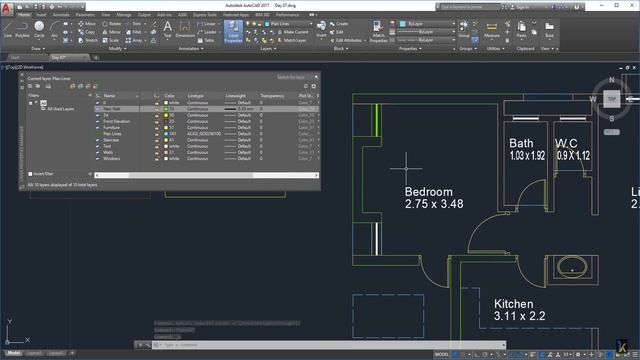Click the Paste clipboard tool

(x=521, y=29)
